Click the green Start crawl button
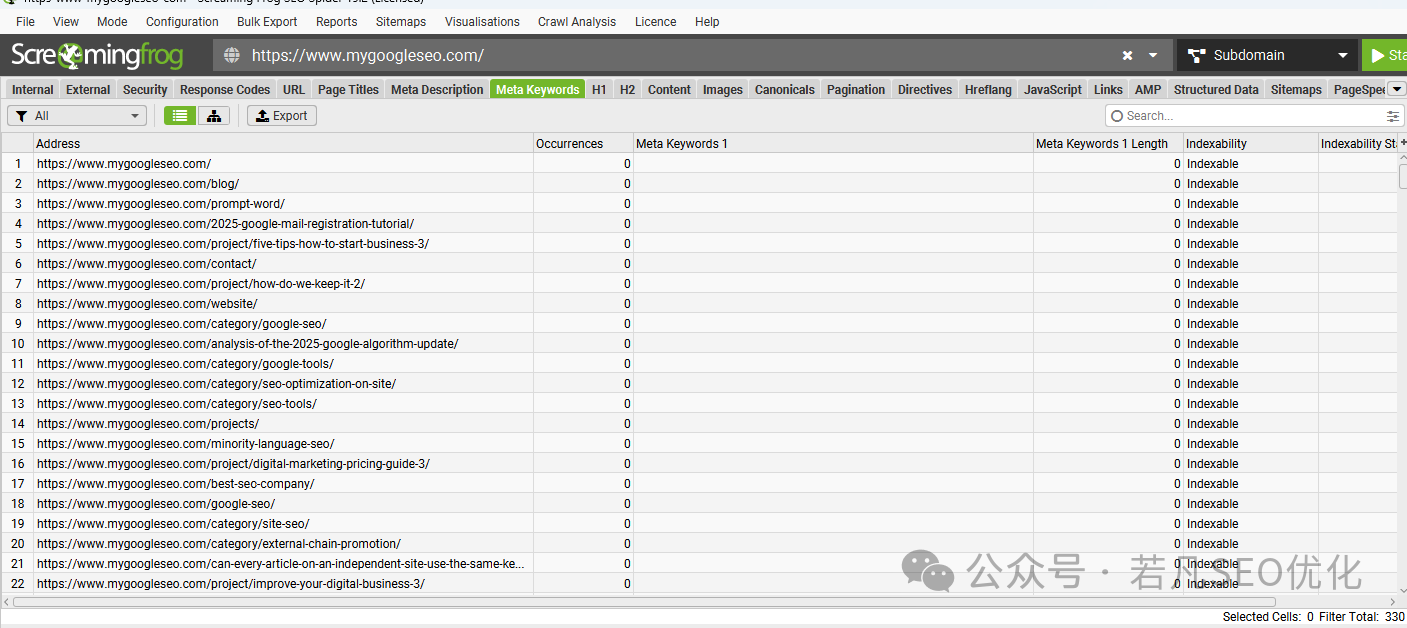The width and height of the screenshot is (1407, 628). pyautogui.click(x=1385, y=55)
